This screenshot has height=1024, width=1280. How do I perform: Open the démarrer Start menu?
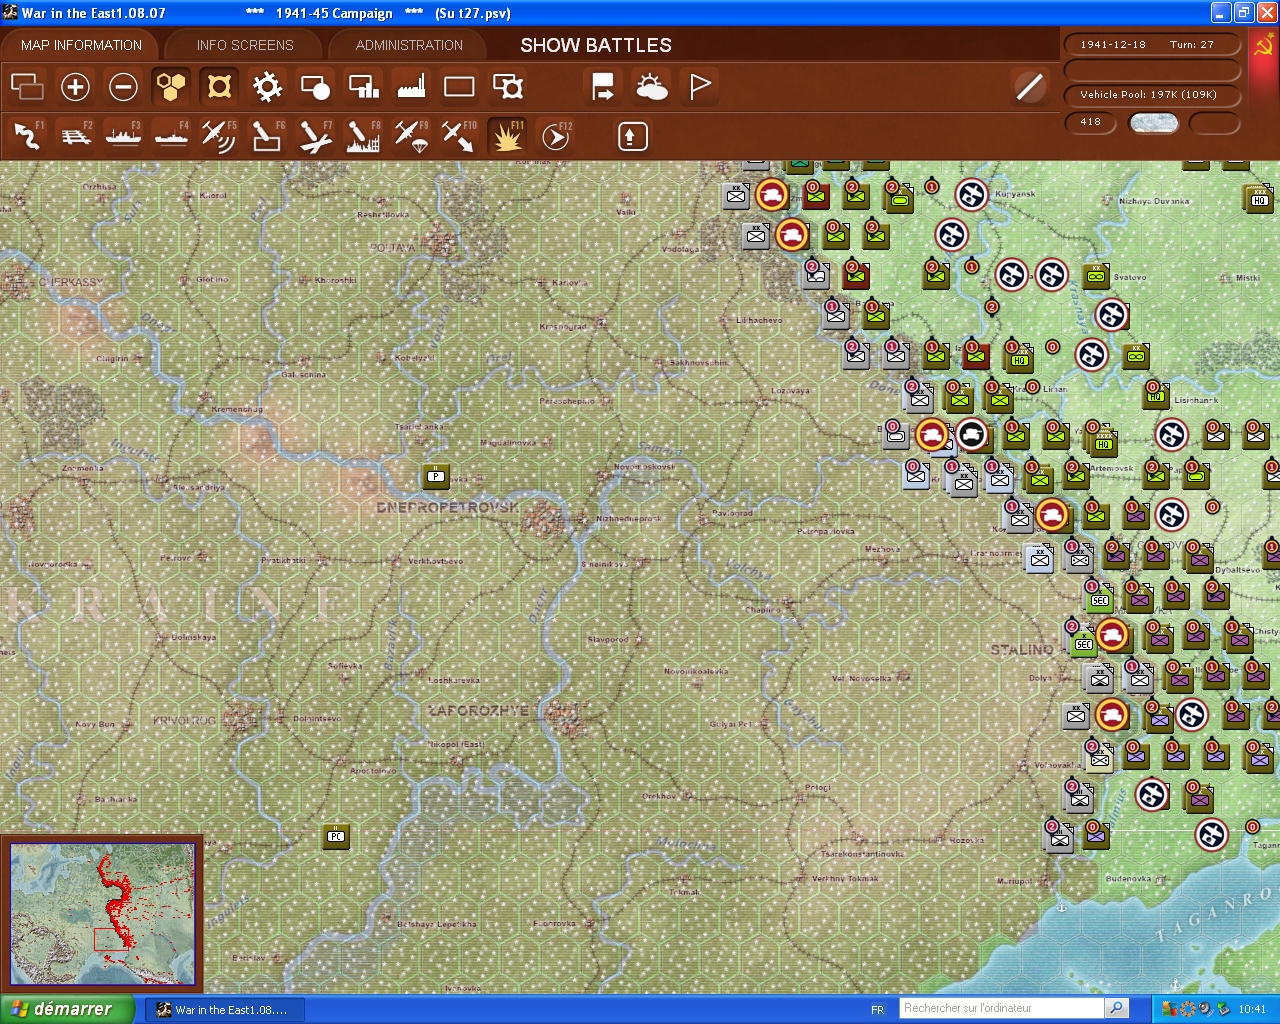point(66,1009)
